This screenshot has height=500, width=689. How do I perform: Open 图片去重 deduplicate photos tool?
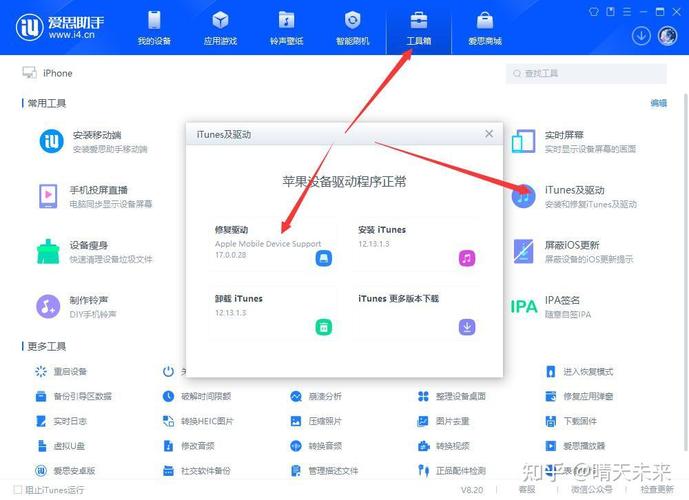[443, 421]
